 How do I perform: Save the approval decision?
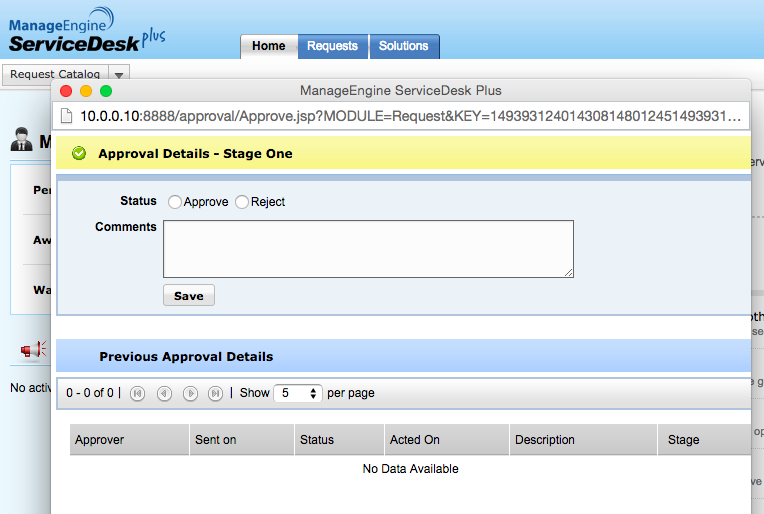click(x=189, y=296)
